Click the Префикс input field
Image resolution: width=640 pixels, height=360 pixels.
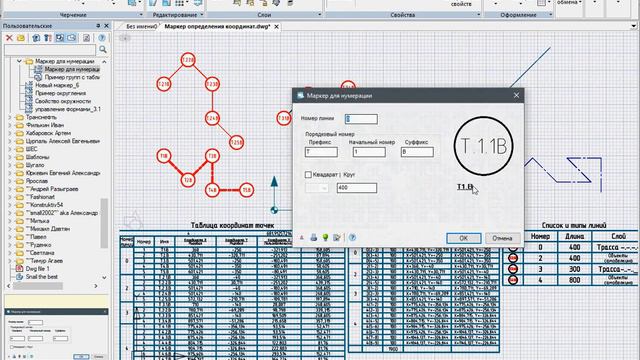pyautogui.click(x=321, y=152)
